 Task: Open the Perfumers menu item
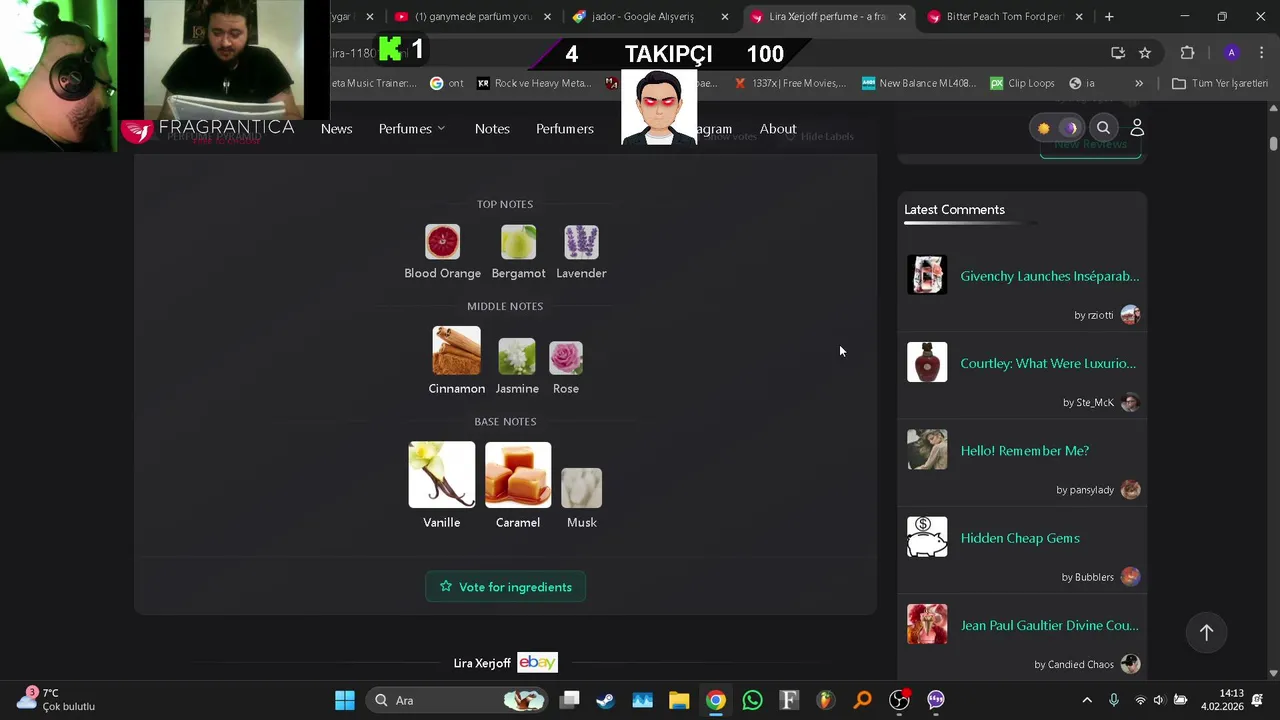(565, 129)
